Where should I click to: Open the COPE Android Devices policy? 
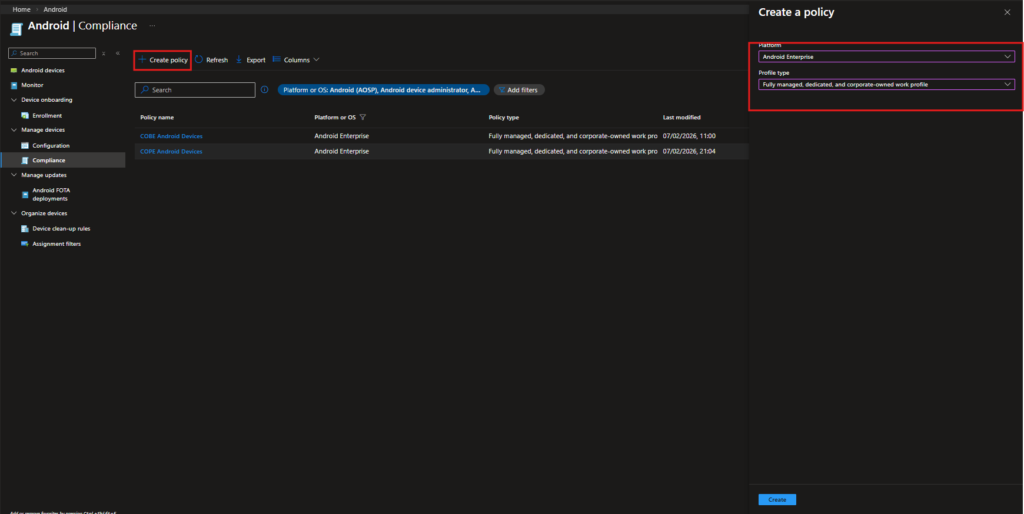(x=171, y=151)
